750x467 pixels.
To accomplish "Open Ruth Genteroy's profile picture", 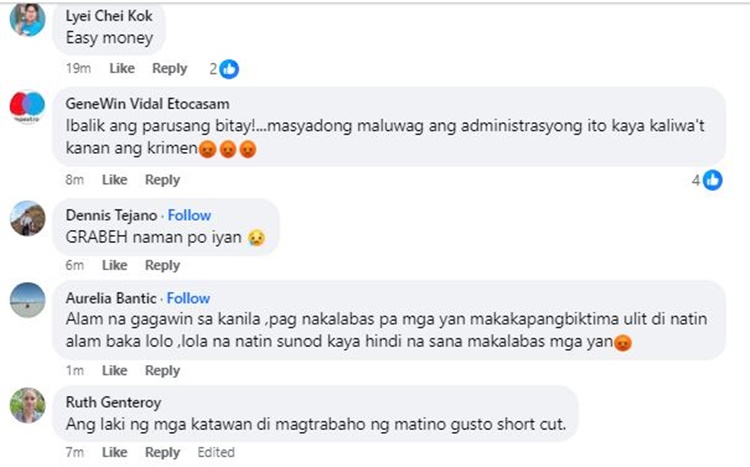I will click(27, 404).
